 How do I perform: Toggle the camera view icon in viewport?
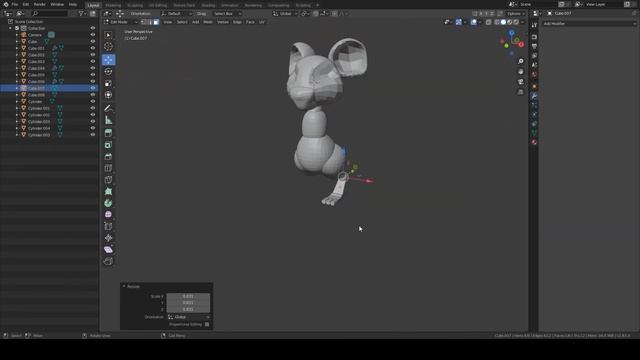click(520, 82)
